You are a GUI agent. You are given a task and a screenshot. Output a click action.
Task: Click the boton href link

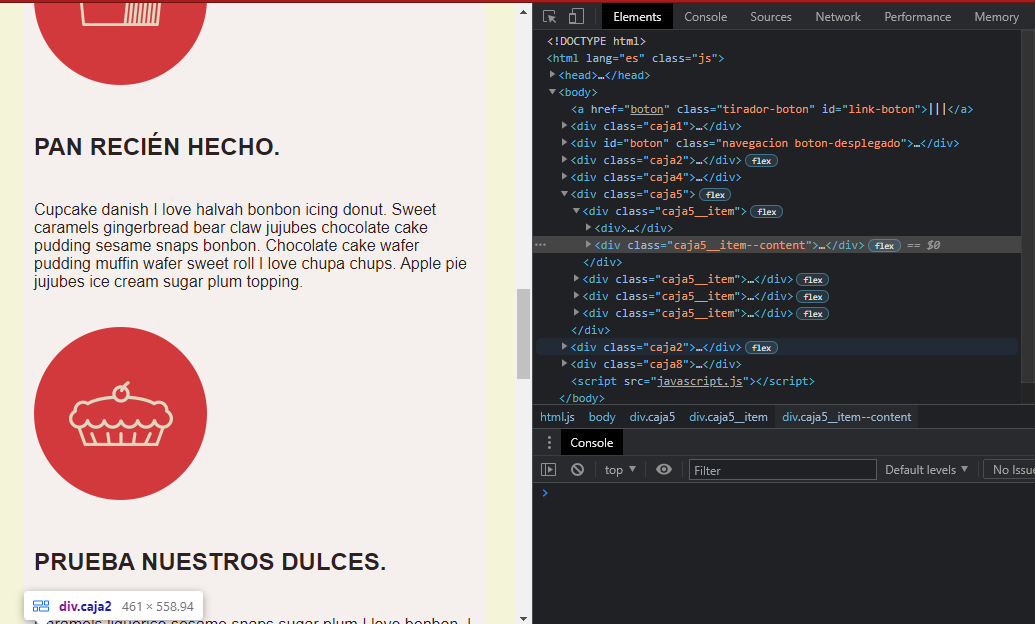[646, 109]
